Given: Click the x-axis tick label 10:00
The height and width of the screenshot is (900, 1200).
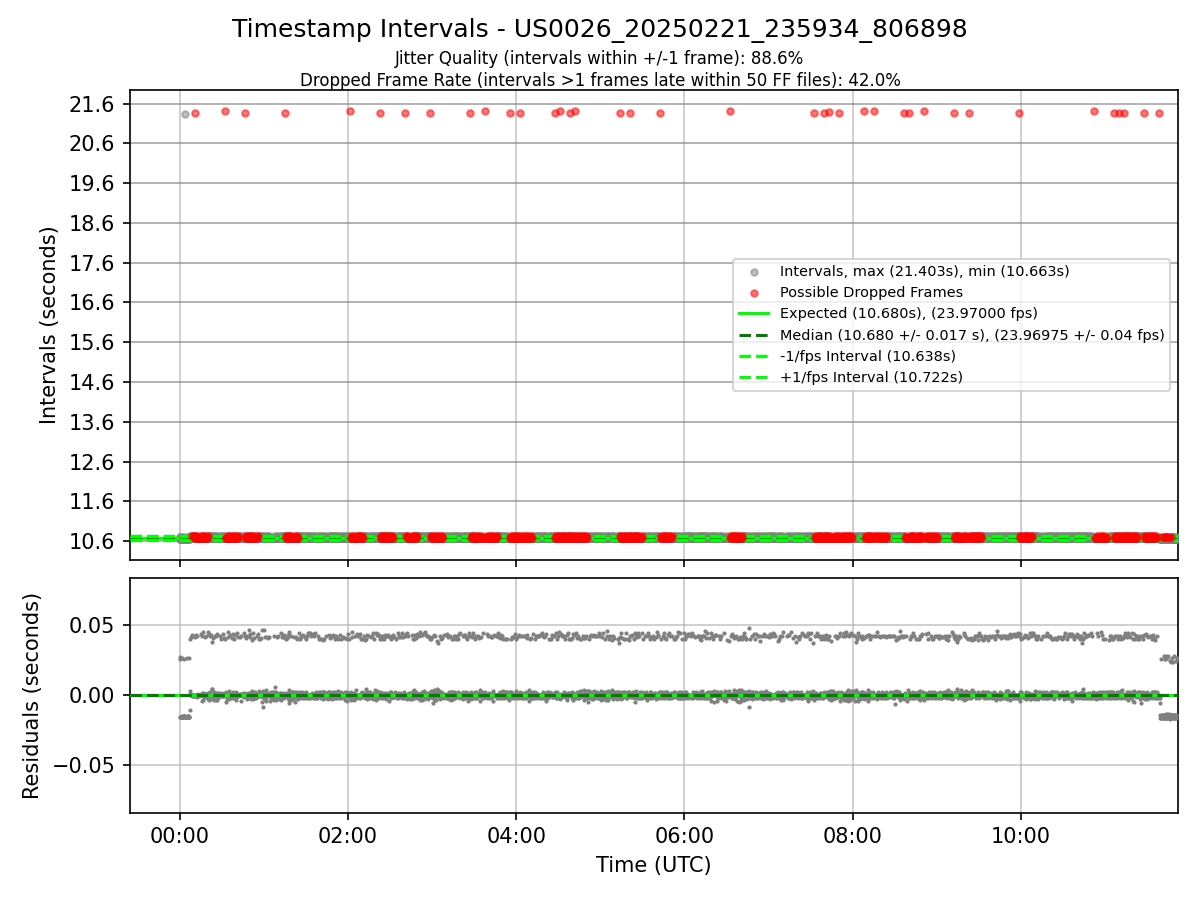Looking at the screenshot, I should [x=1021, y=834].
